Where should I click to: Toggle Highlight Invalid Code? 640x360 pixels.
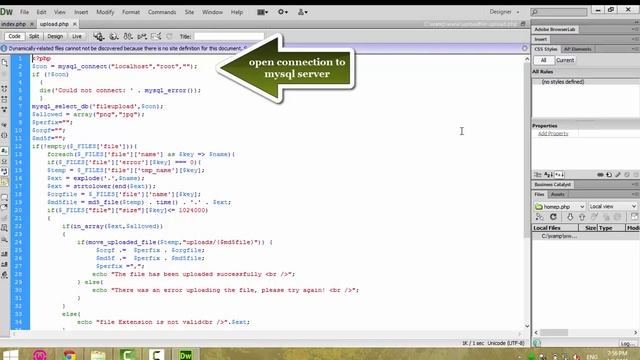(x=4, y=161)
